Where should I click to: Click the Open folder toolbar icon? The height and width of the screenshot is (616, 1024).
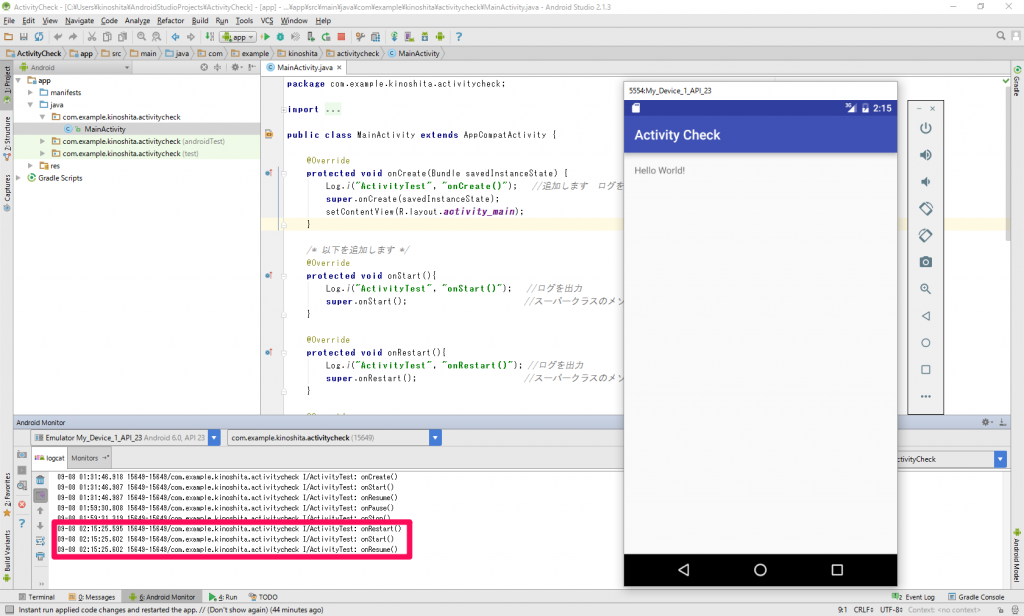pos(8,37)
